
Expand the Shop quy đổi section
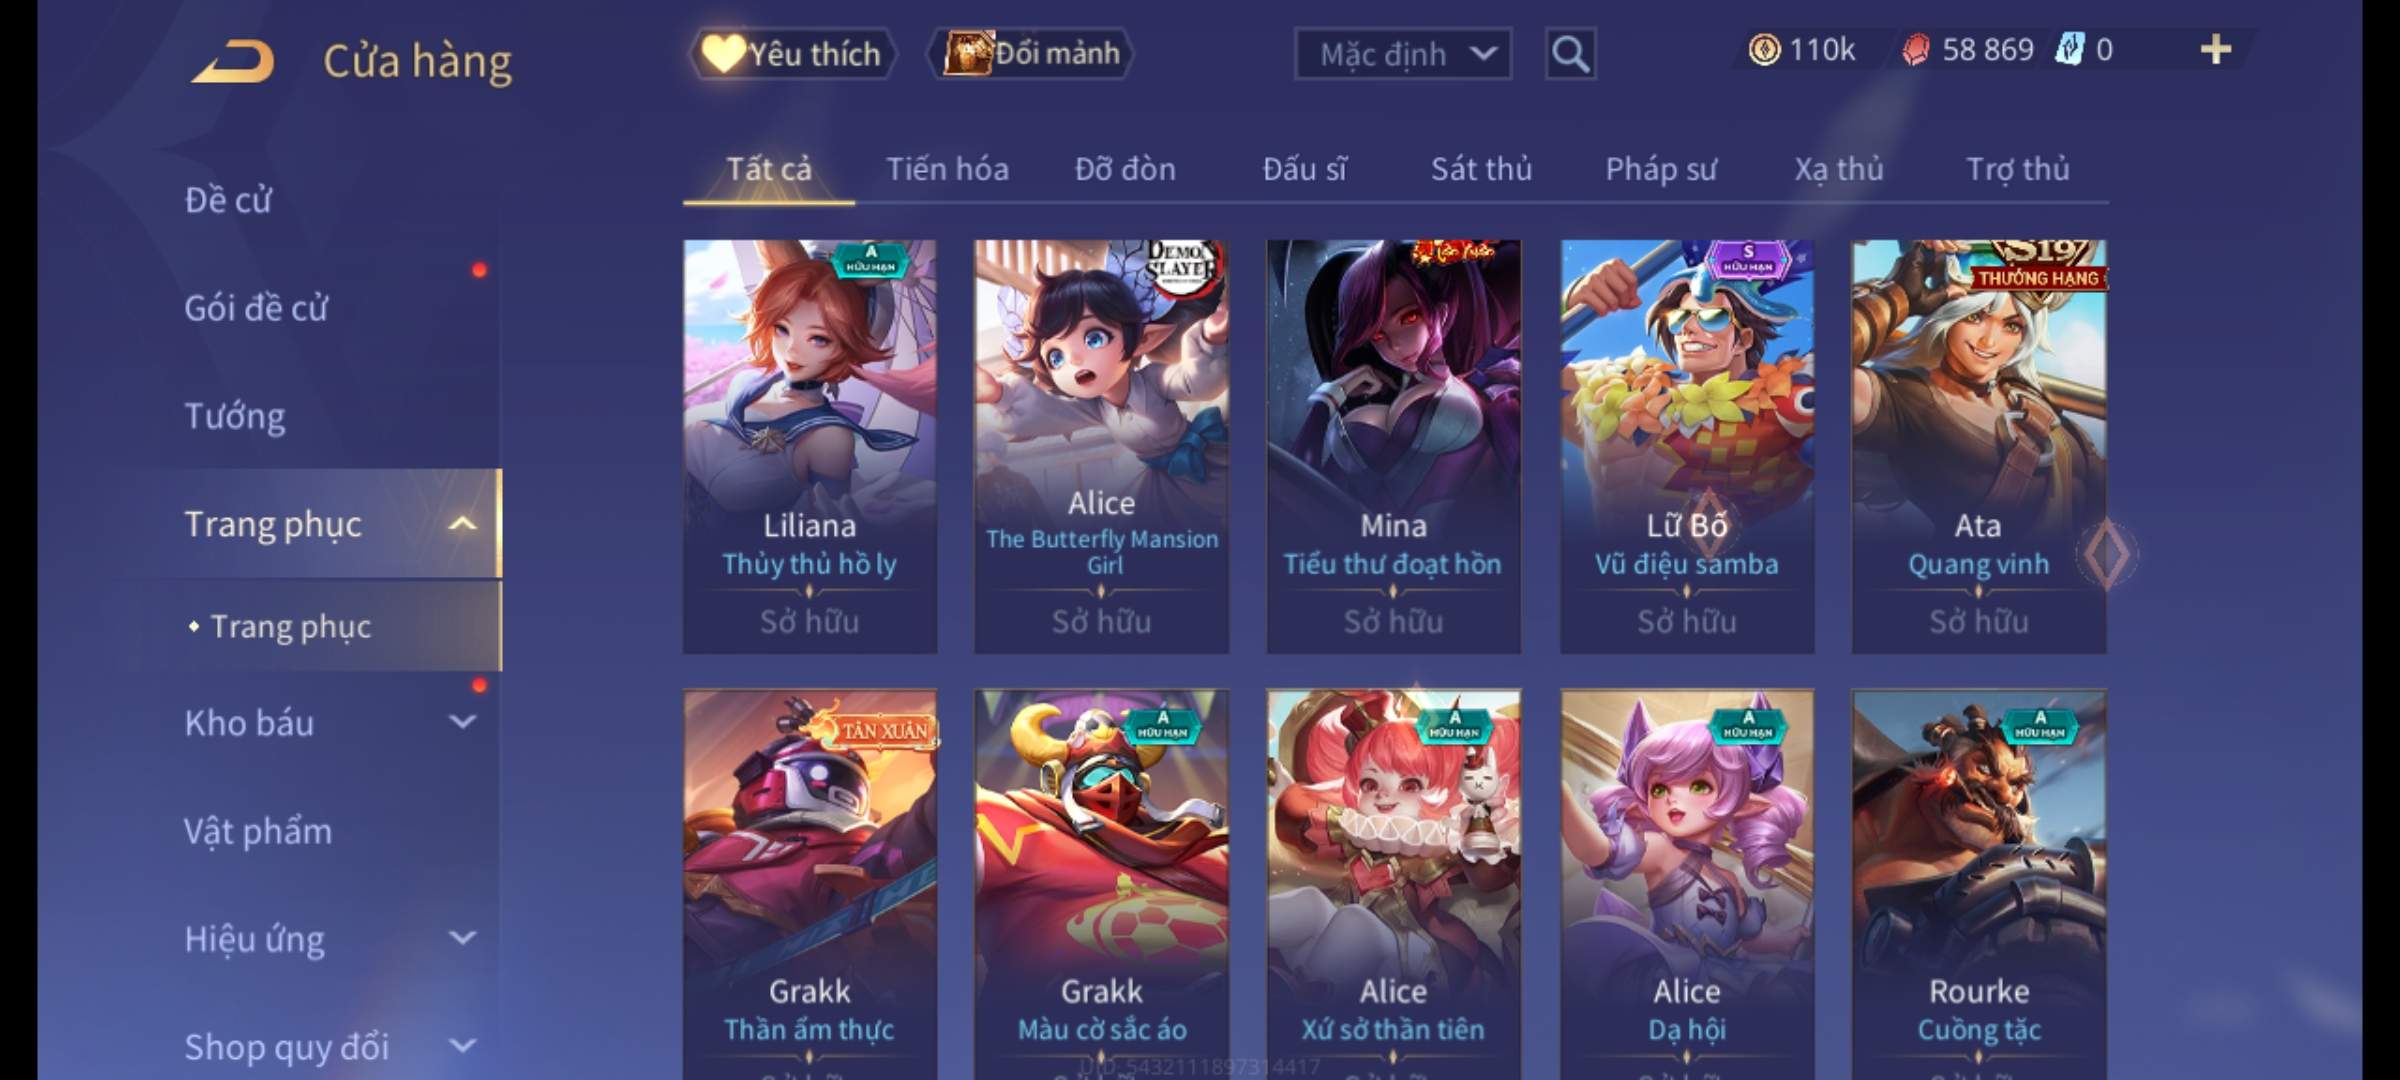point(462,1046)
